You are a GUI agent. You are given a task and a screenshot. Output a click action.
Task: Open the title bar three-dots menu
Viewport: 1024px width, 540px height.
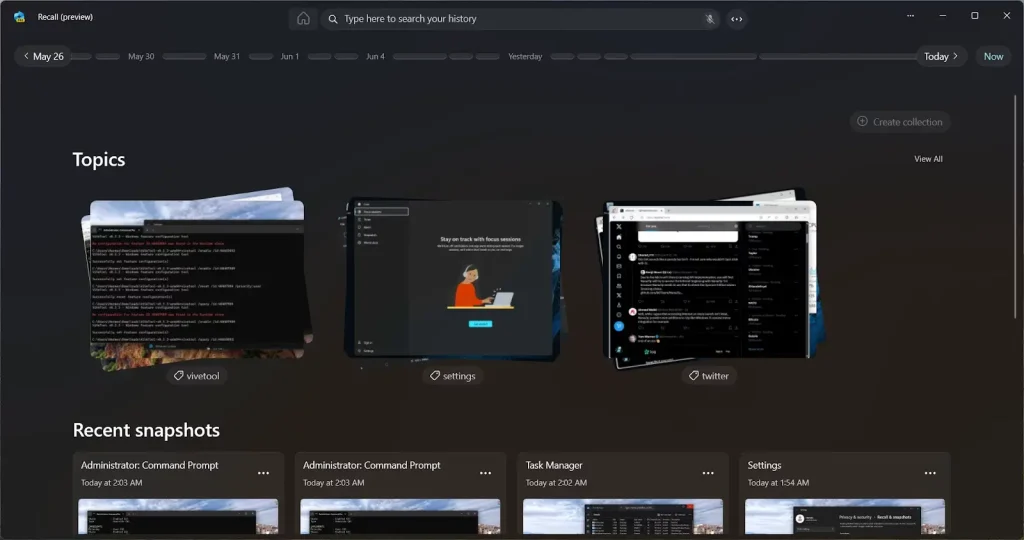coord(910,16)
